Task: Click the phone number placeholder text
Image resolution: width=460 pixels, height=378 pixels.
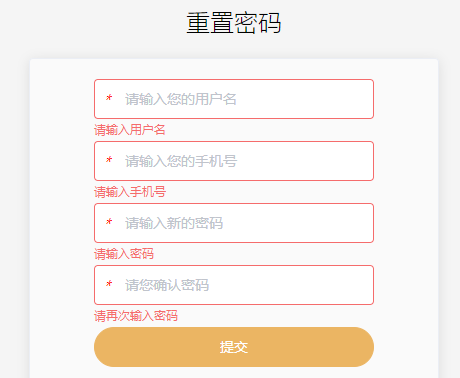Action: (x=181, y=161)
